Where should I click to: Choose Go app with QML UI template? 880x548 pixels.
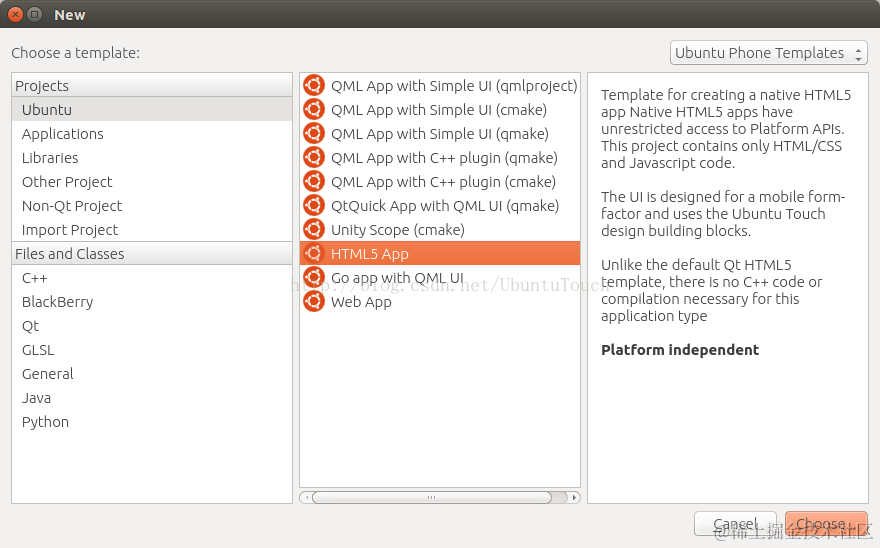(x=440, y=277)
